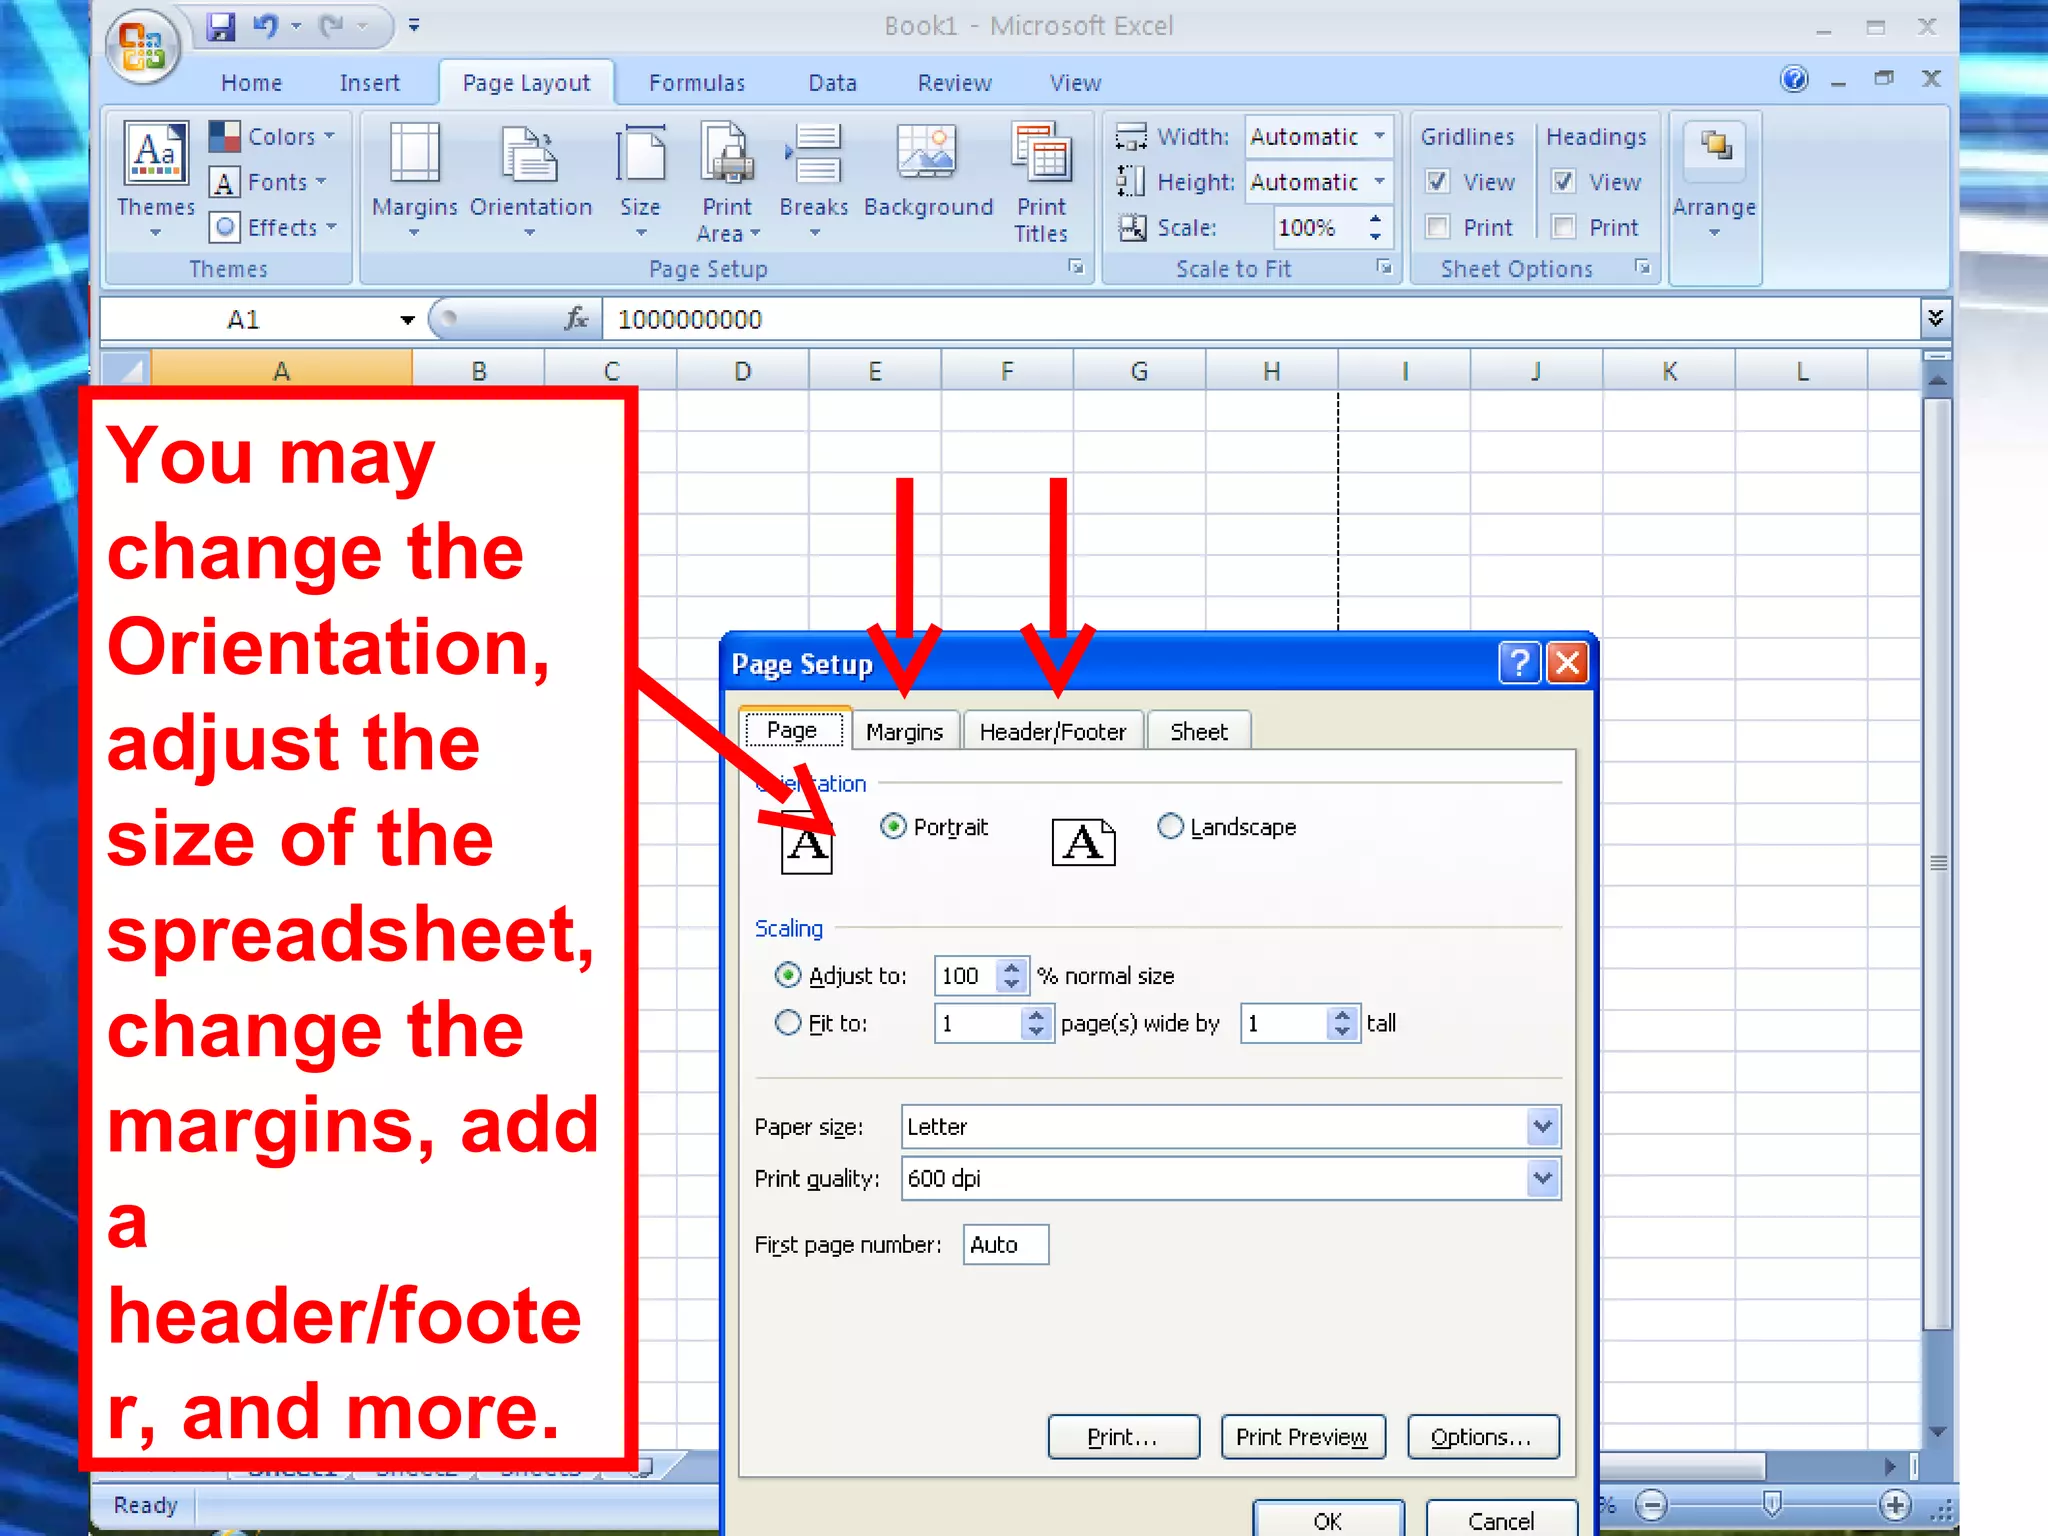The width and height of the screenshot is (2048, 1536).
Task: Adjust the ribbon Scale spinner
Action: [1376, 227]
